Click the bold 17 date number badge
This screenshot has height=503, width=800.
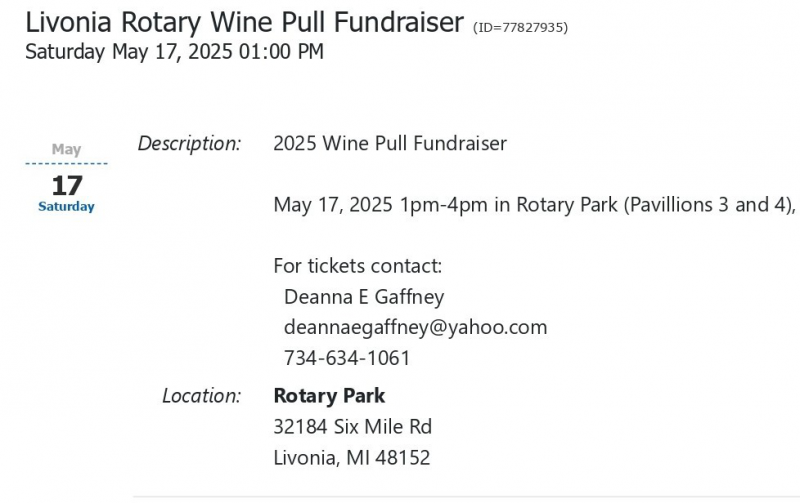(67, 186)
